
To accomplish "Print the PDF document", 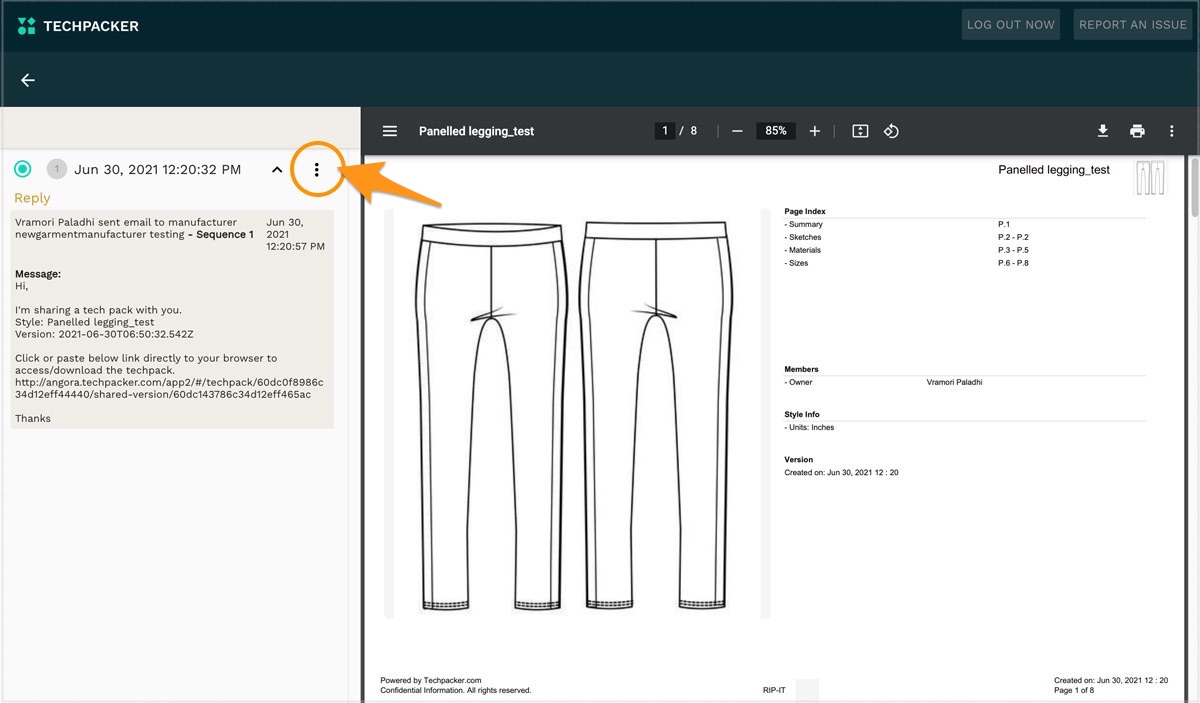I will coord(1137,131).
